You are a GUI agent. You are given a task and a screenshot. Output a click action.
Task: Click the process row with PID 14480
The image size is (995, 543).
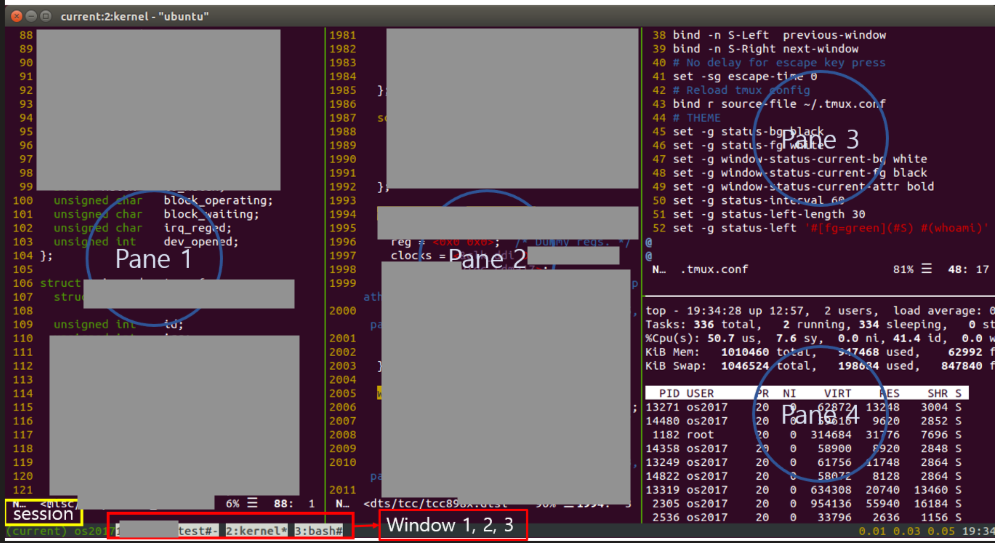pyautogui.click(x=804, y=421)
